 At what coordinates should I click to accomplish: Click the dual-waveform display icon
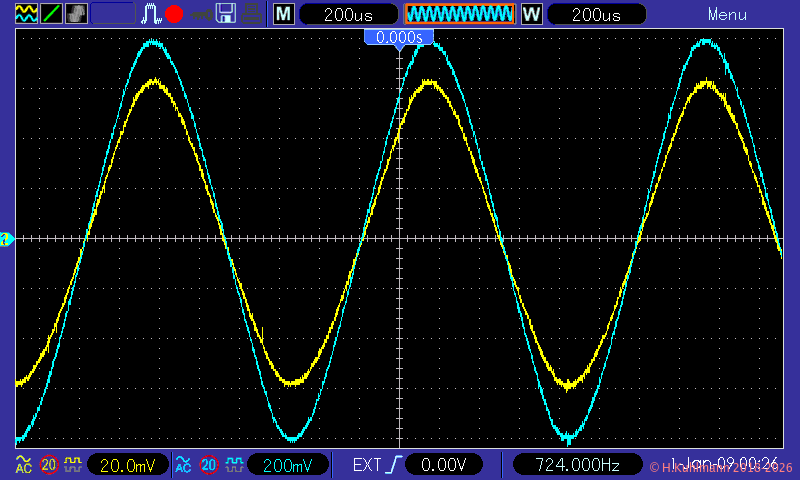(25, 14)
